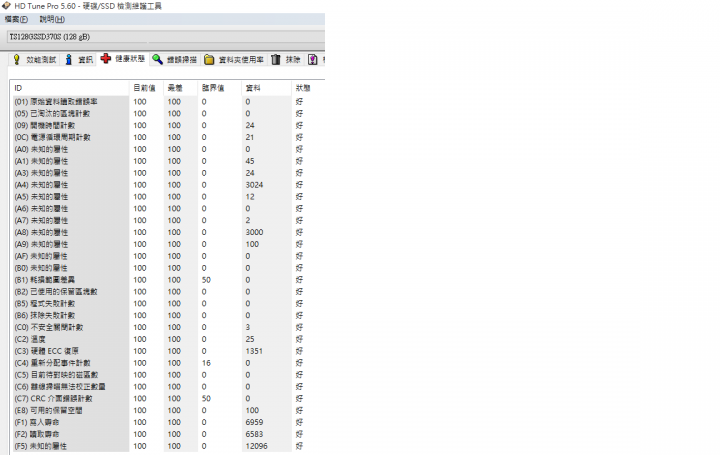Sort by the ID column header
Screen dimensions: 720x455
pyautogui.click(x=70, y=88)
